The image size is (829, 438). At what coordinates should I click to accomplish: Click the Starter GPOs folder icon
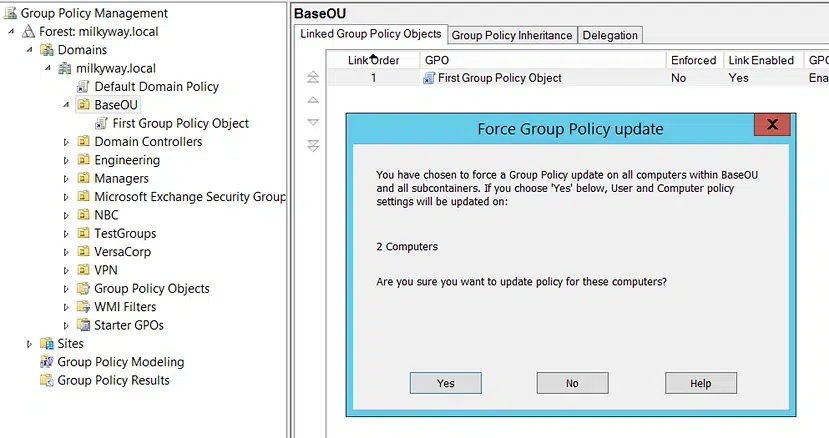tap(83, 325)
